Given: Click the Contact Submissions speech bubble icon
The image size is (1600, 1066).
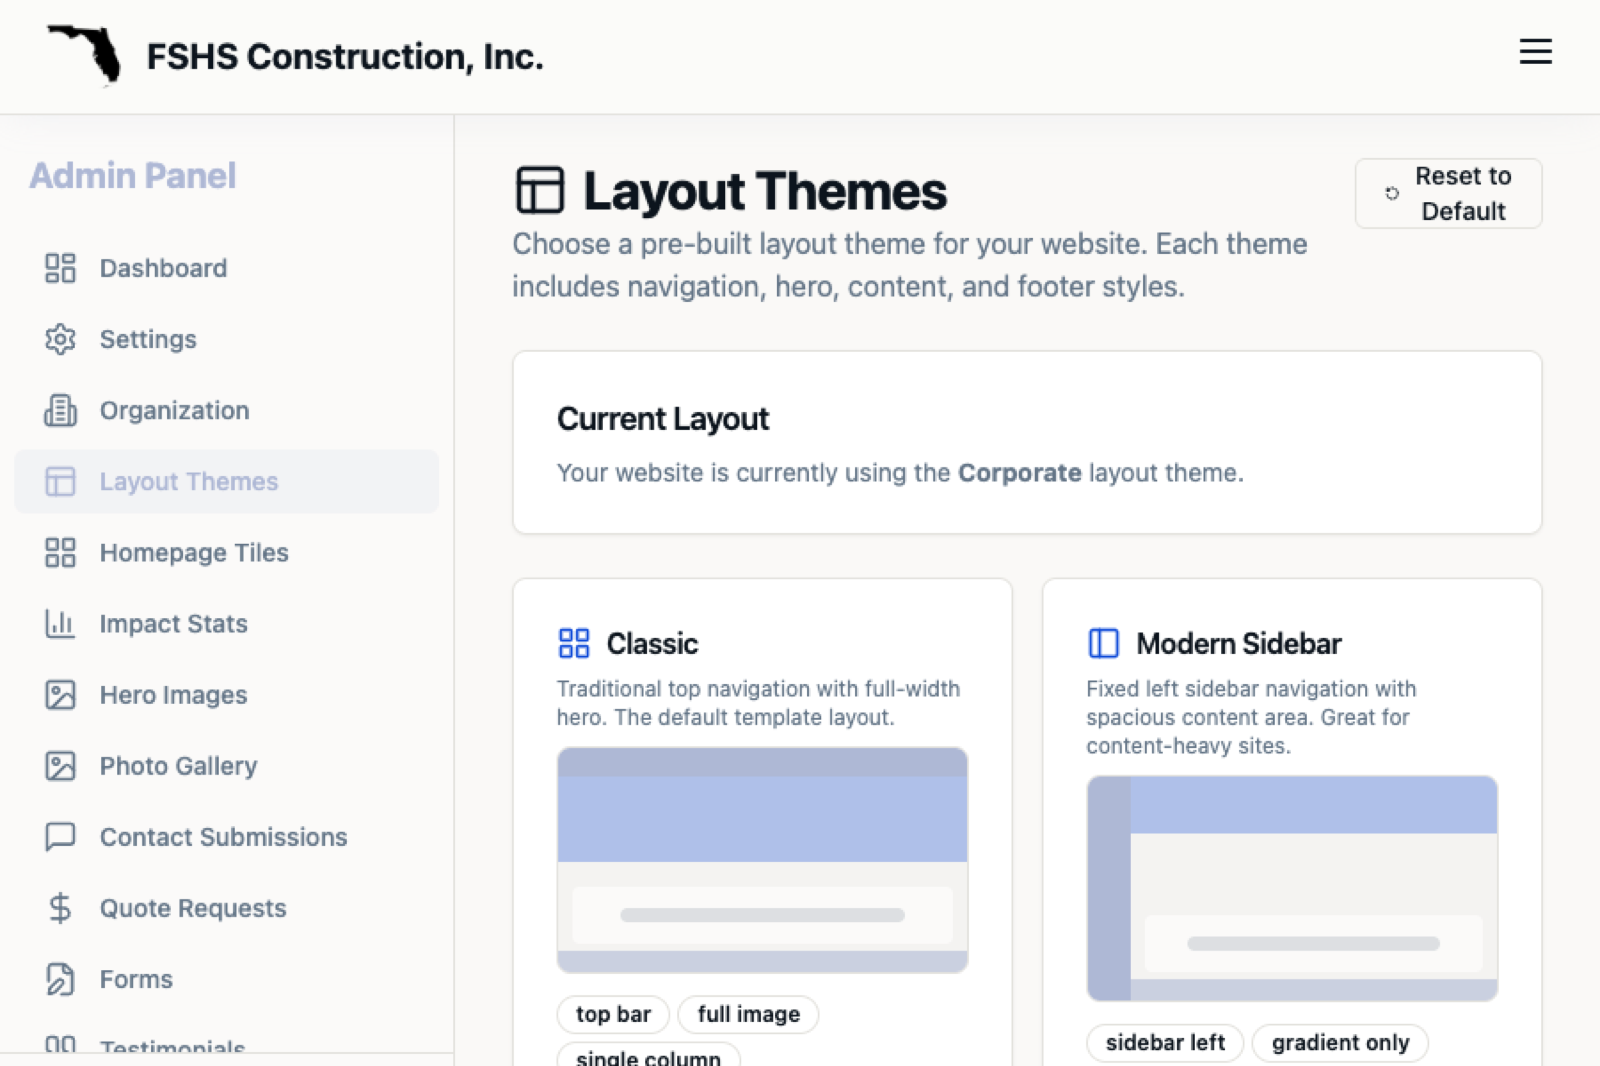Looking at the screenshot, I should click(60, 837).
